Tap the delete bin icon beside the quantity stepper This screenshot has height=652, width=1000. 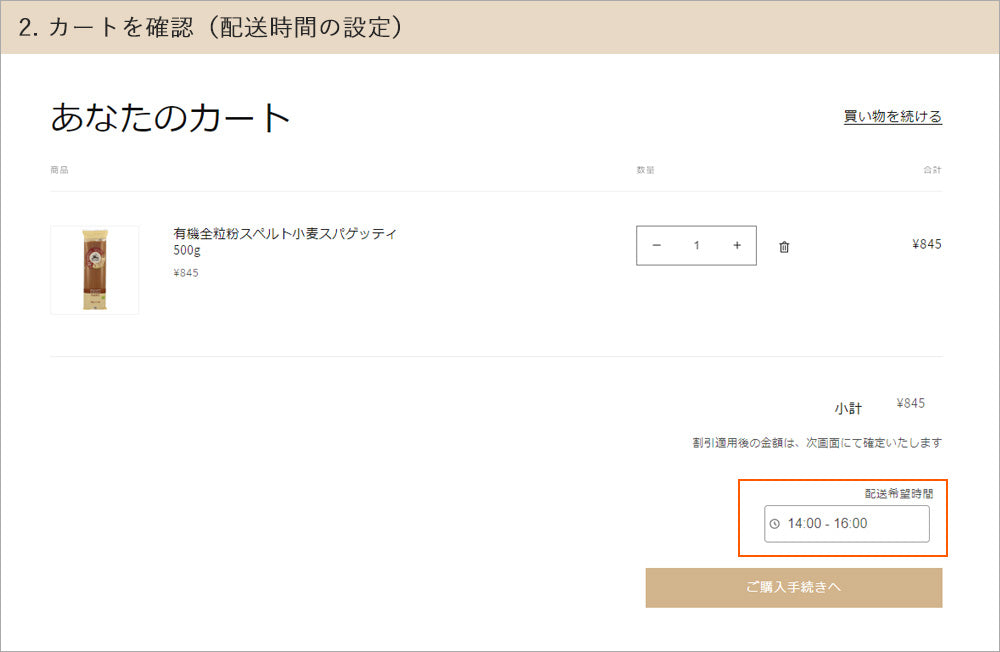coord(784,245)
